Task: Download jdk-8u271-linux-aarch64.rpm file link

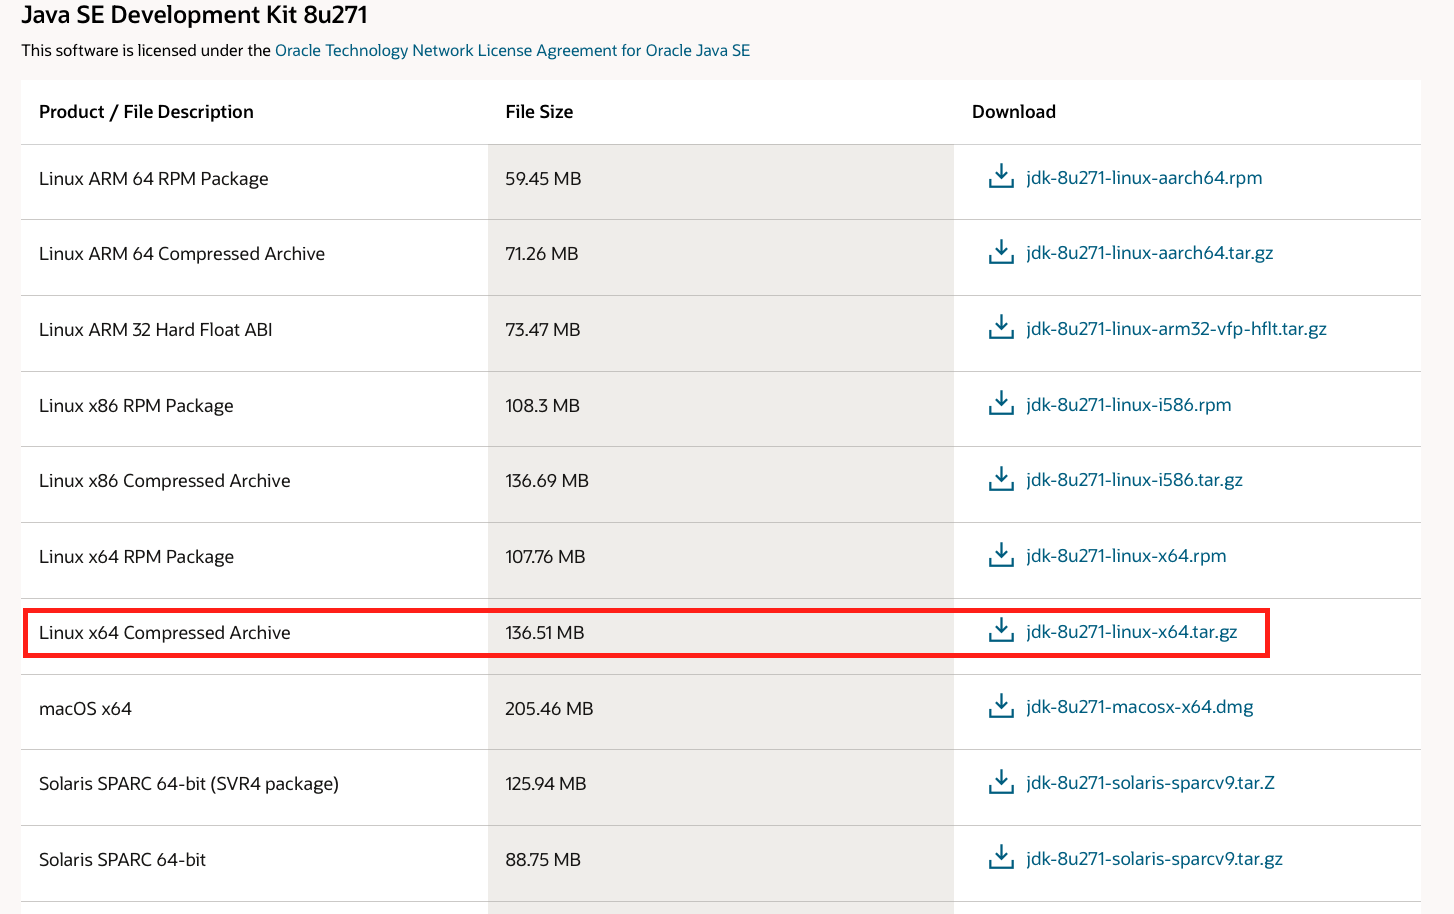Action: point(1144,178)
